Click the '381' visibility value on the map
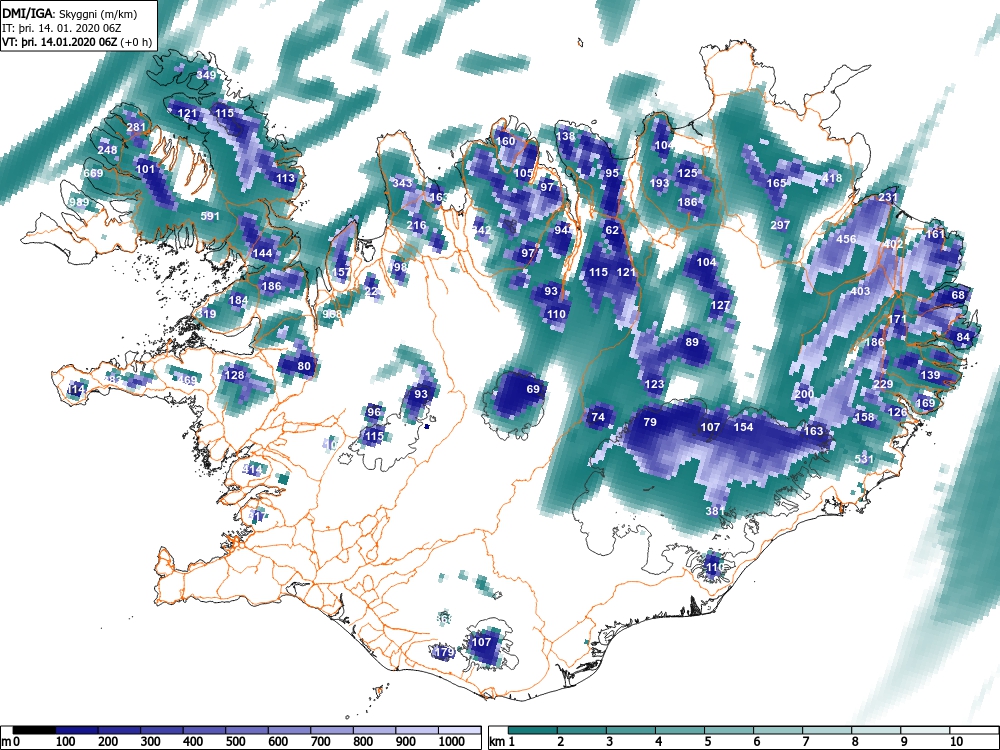The image size is (1000, 750). [716, 511]
